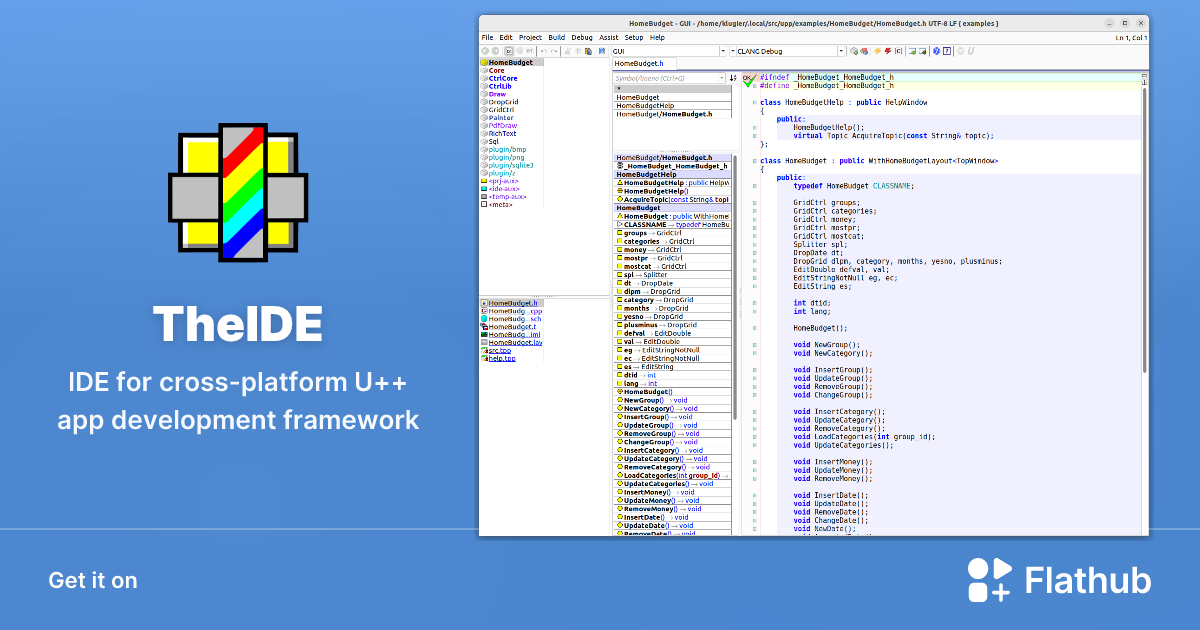Click the paste clipboard toolbar icon
Viewport: 1200px width, 630px height.
click(x=589, y=51)
